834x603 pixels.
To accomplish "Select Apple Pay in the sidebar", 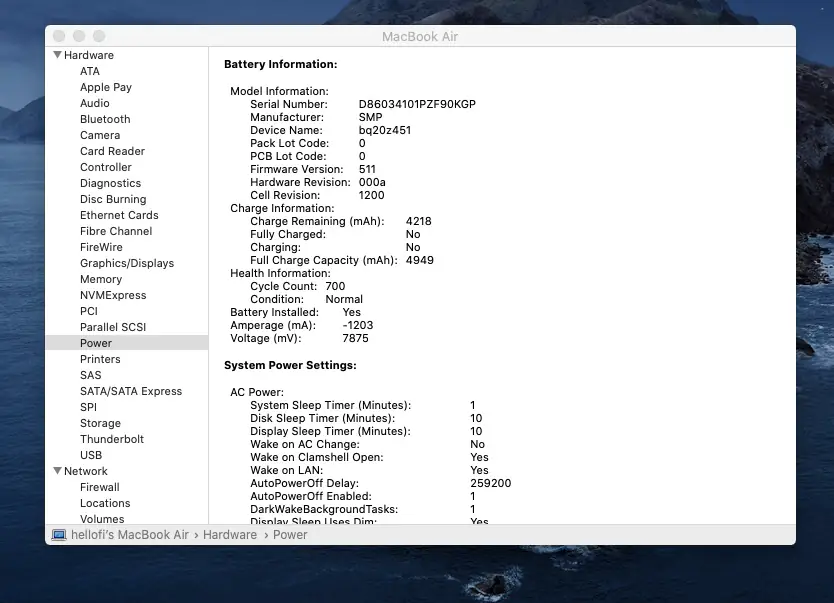I will [106, 87].
